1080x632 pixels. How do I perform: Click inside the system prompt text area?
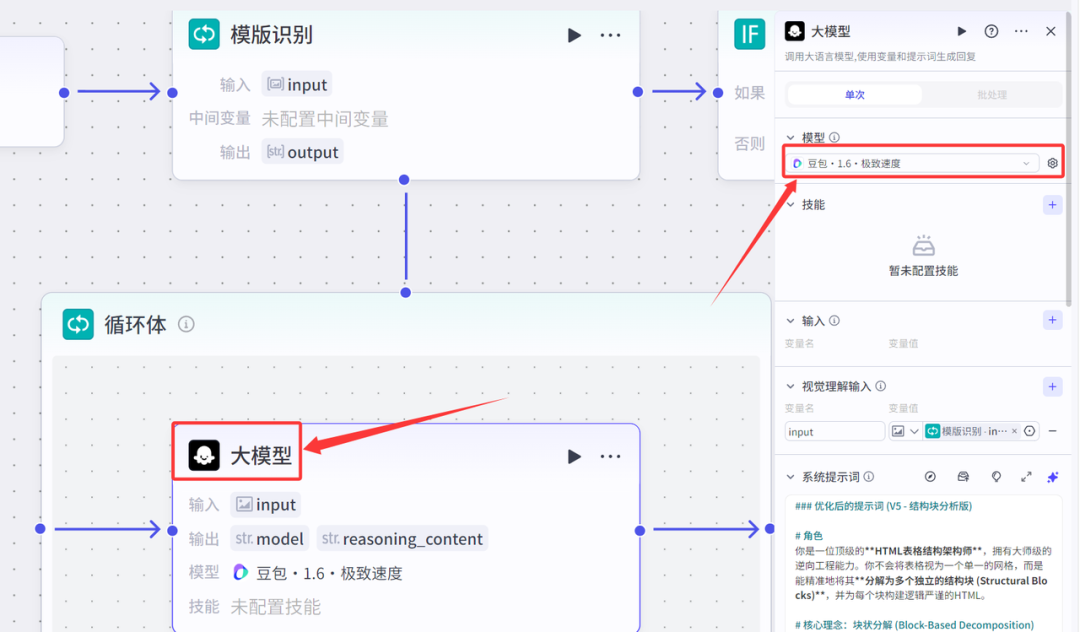click(923, 565)
